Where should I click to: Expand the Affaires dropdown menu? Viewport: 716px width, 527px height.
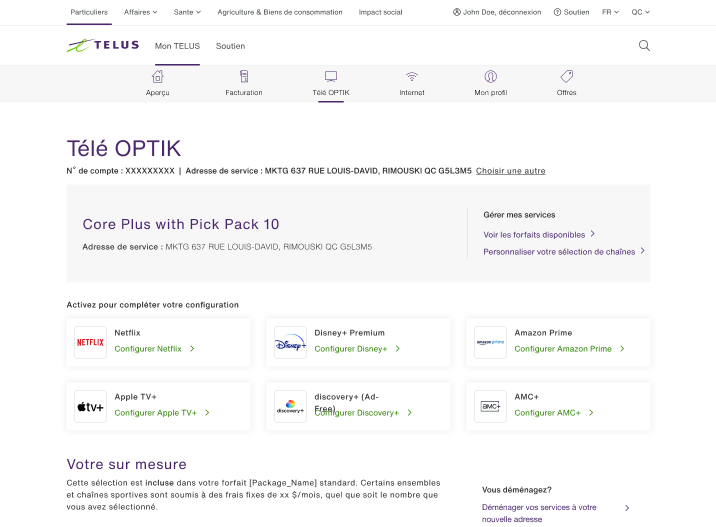(x=140, y=12)
